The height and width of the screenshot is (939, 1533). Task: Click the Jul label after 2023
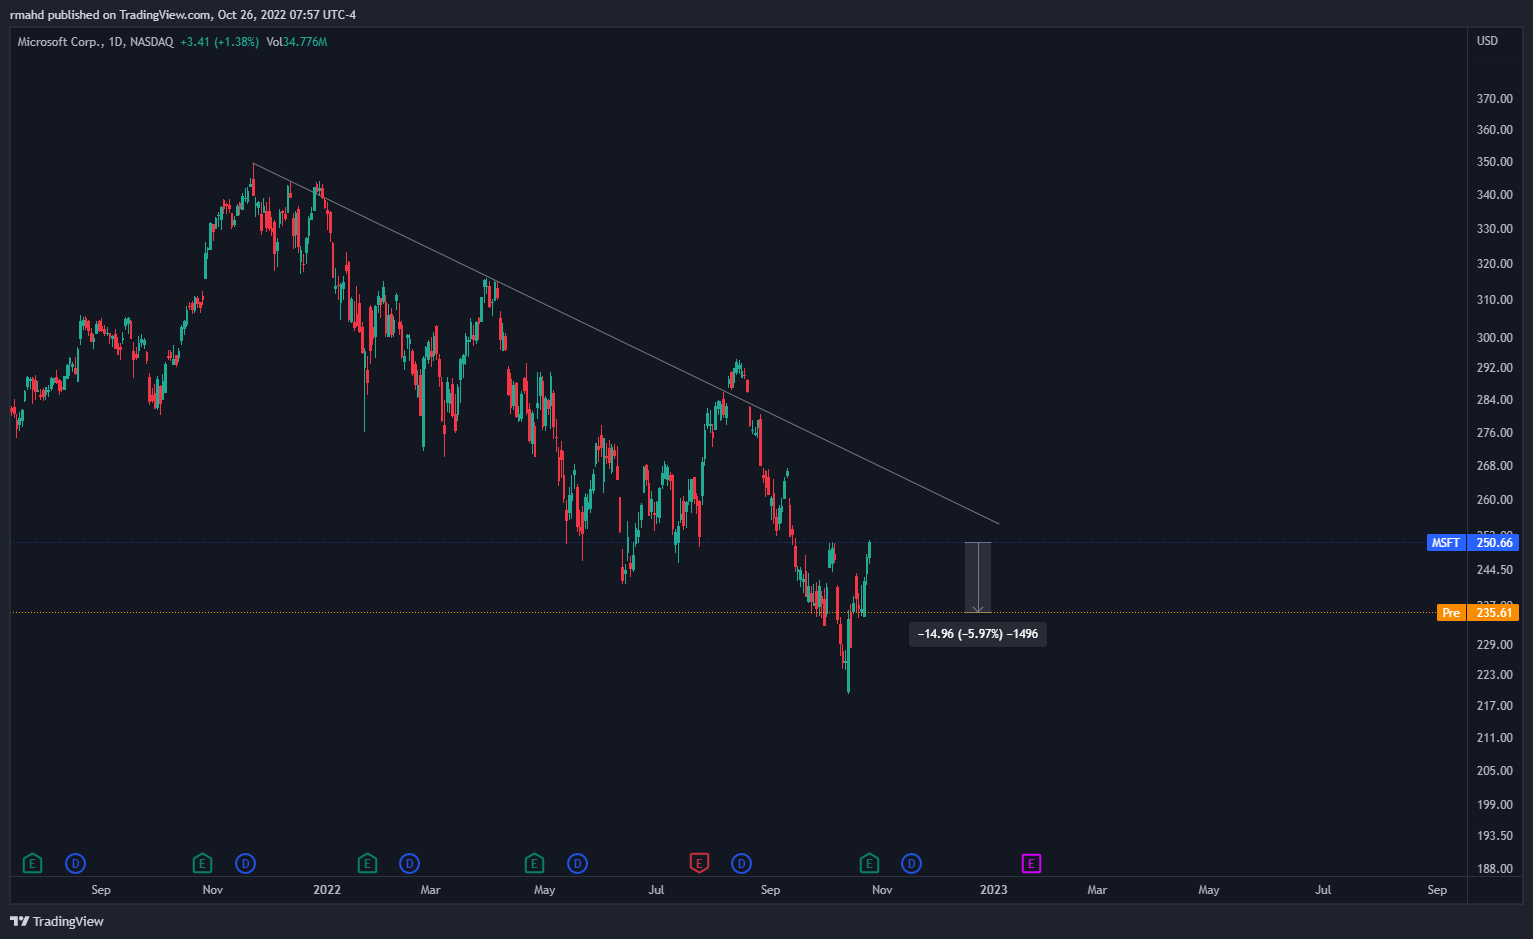click(x=1323, y=890)
